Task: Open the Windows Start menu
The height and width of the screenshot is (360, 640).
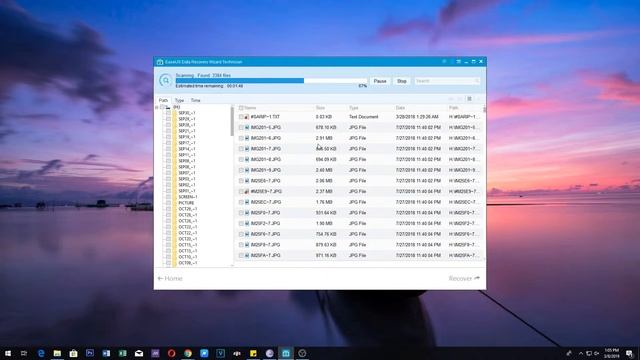Action: click(8, 353)
